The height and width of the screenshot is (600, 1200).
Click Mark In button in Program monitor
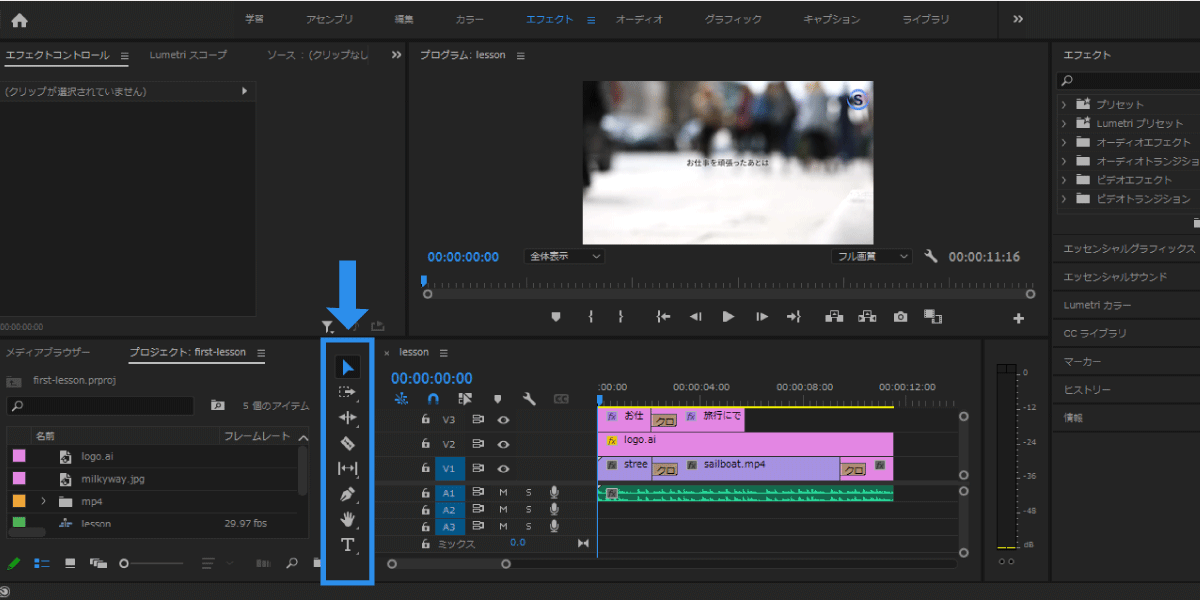pos(591,317)
